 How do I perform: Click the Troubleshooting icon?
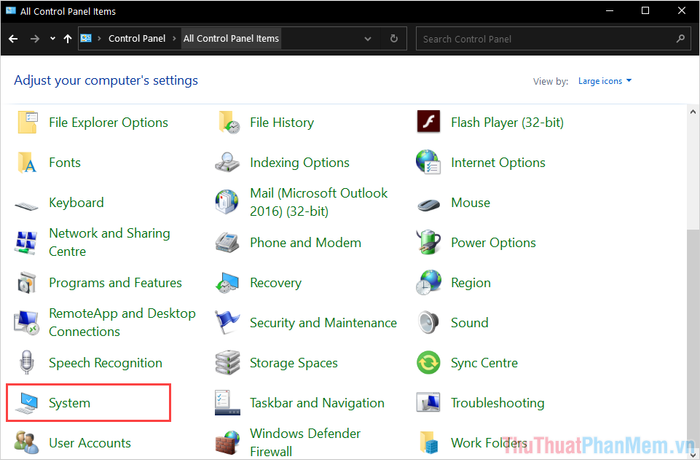(429, 402)
